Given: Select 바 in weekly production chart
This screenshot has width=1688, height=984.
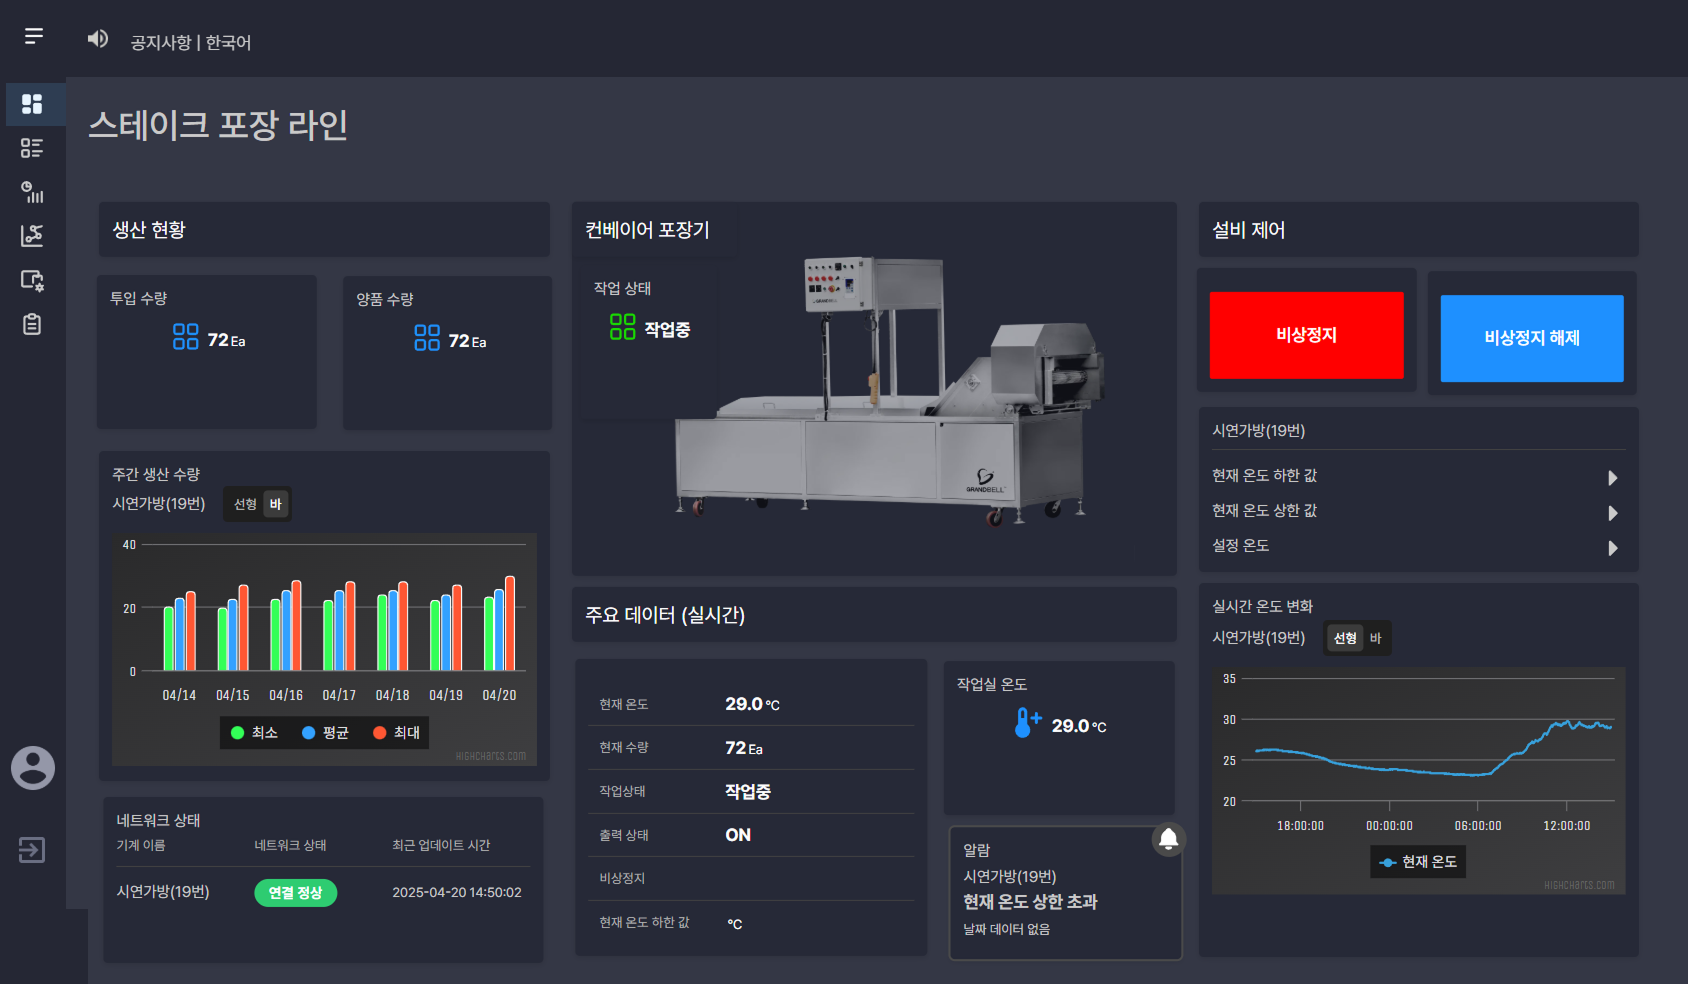Looking at the screenshot, I should pos(276,504).
